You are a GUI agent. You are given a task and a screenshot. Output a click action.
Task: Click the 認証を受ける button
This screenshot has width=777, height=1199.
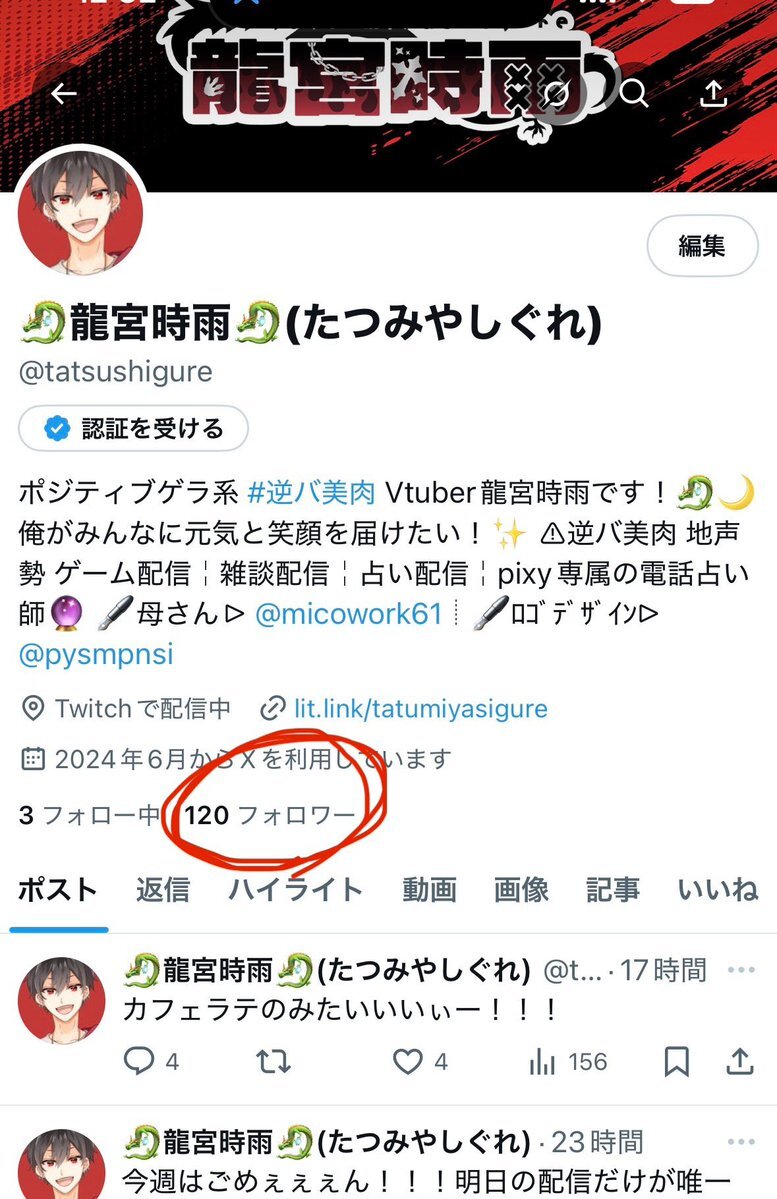pyautogui.click(x=133, y=428)
